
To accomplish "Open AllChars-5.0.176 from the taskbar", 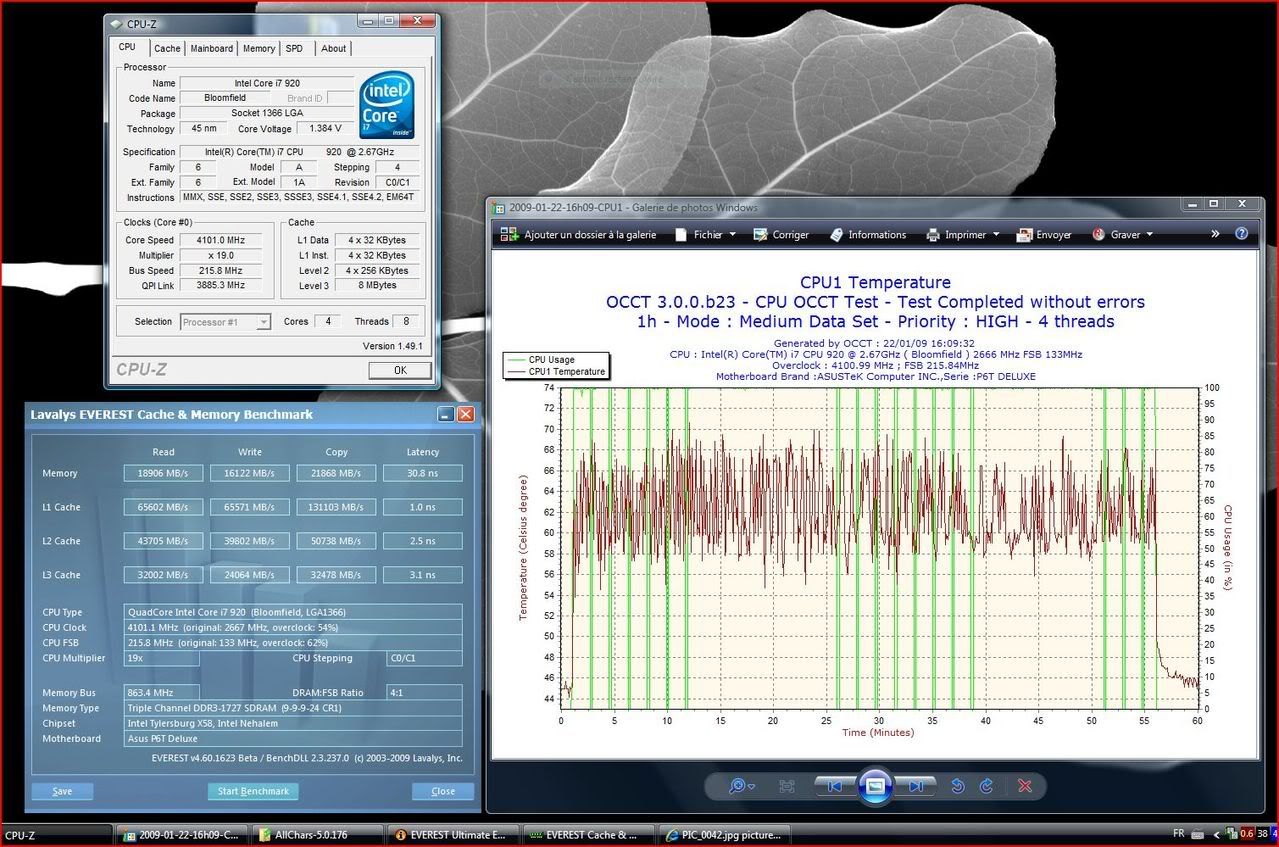I will [x=317, y=834].
